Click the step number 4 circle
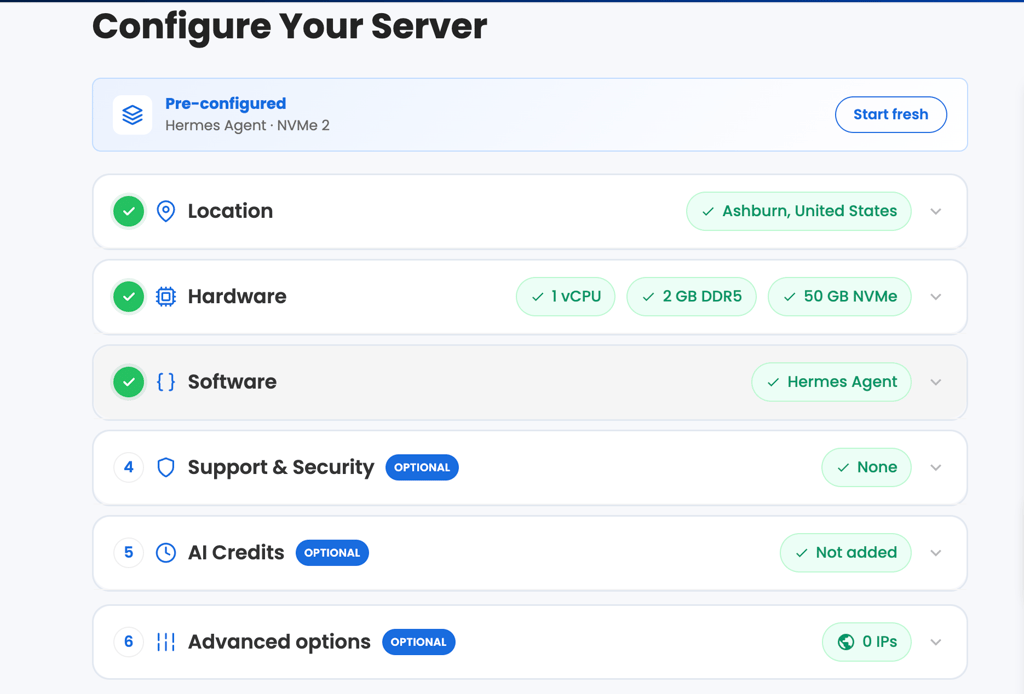The height and width of the screenshot is (694, 1024). pyautogui.click(x=129, y=467)
